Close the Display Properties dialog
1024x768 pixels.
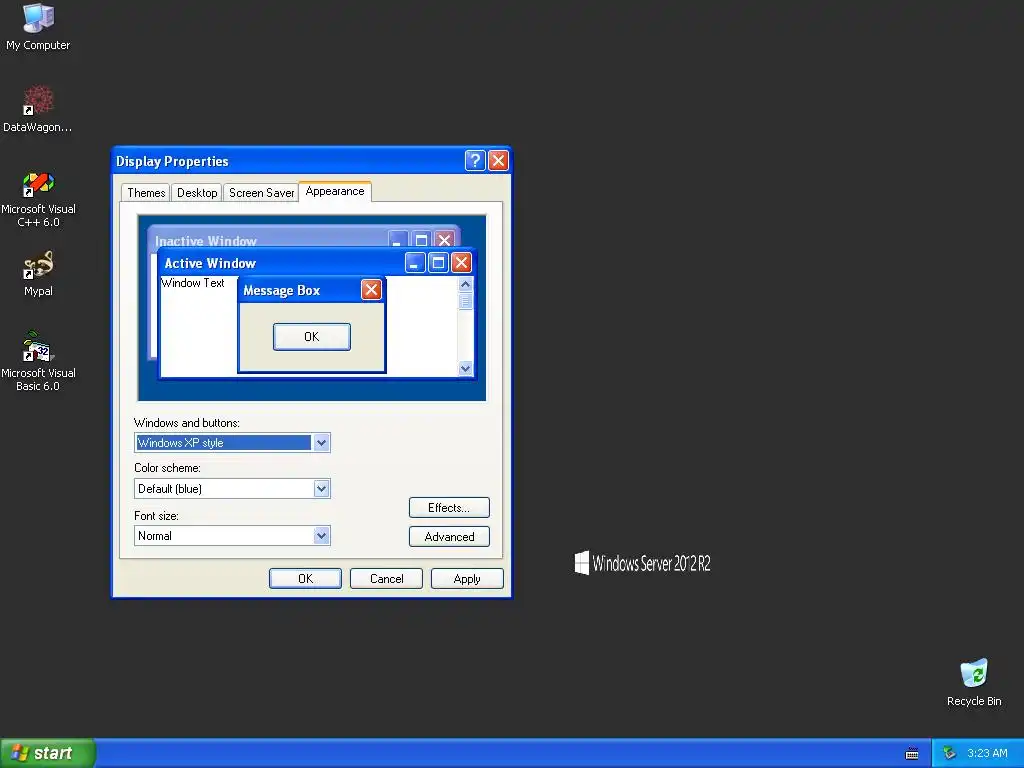point(498,161)
